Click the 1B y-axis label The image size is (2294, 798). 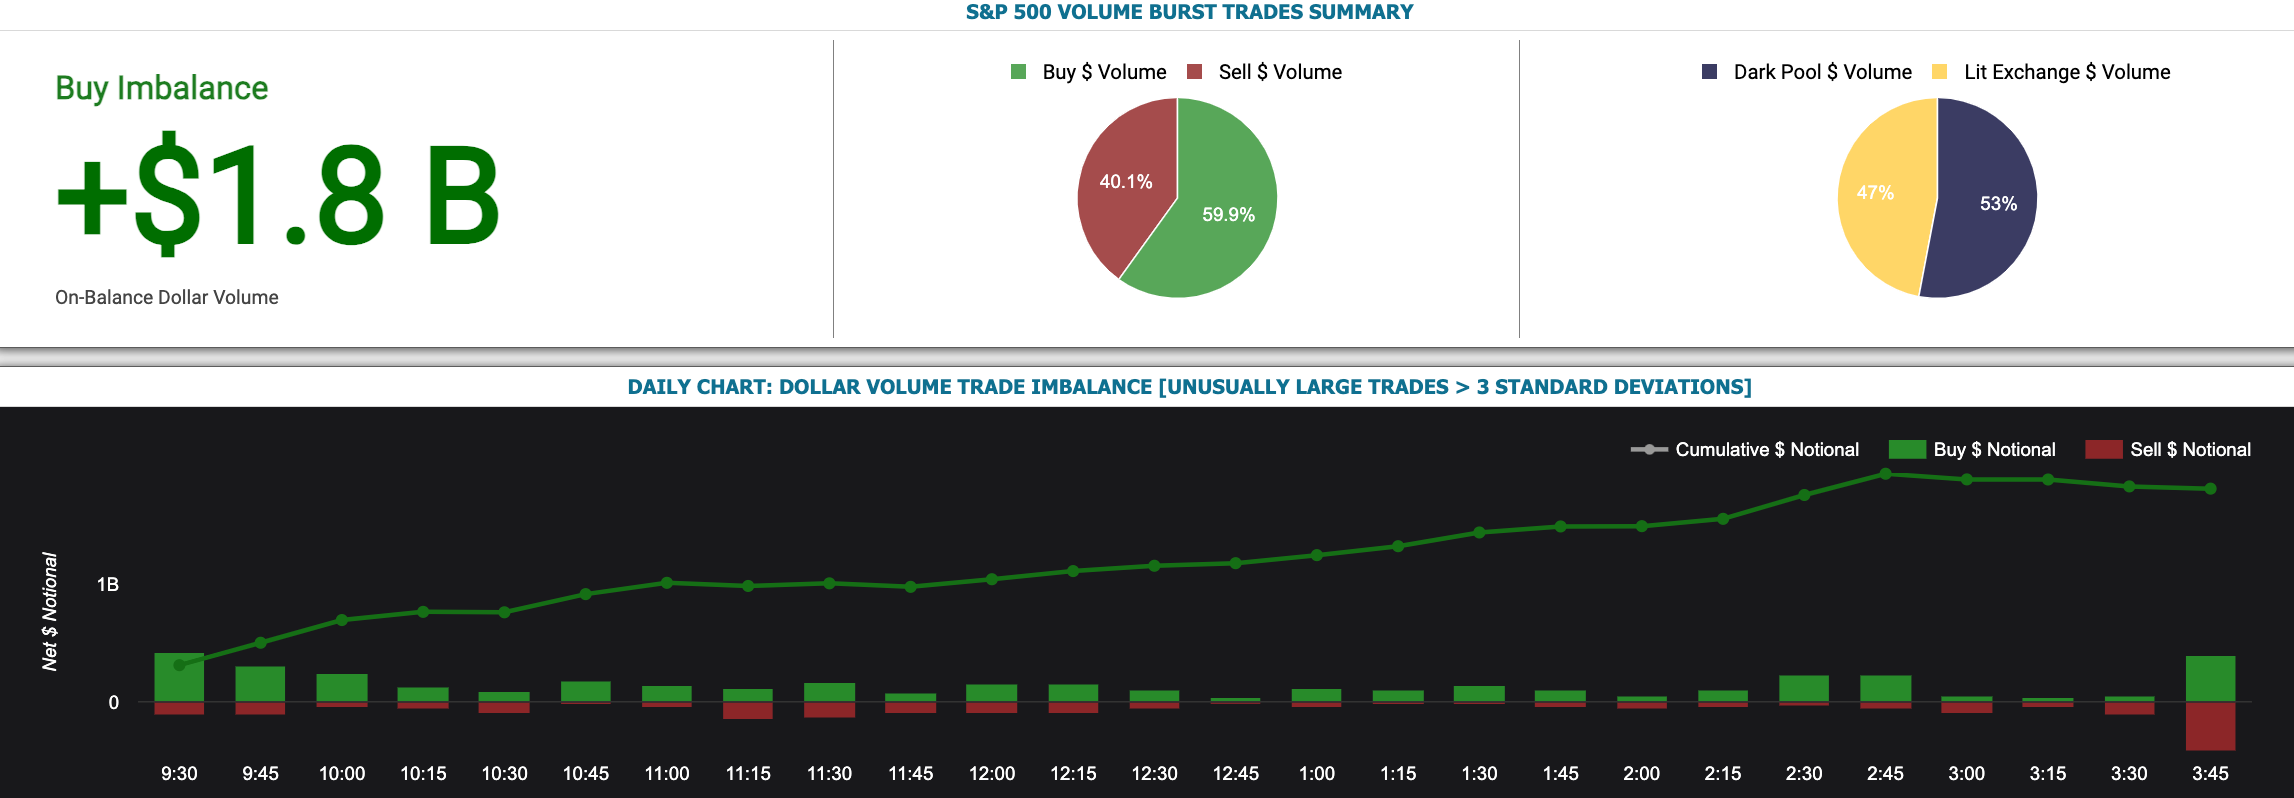coord(108,584)
